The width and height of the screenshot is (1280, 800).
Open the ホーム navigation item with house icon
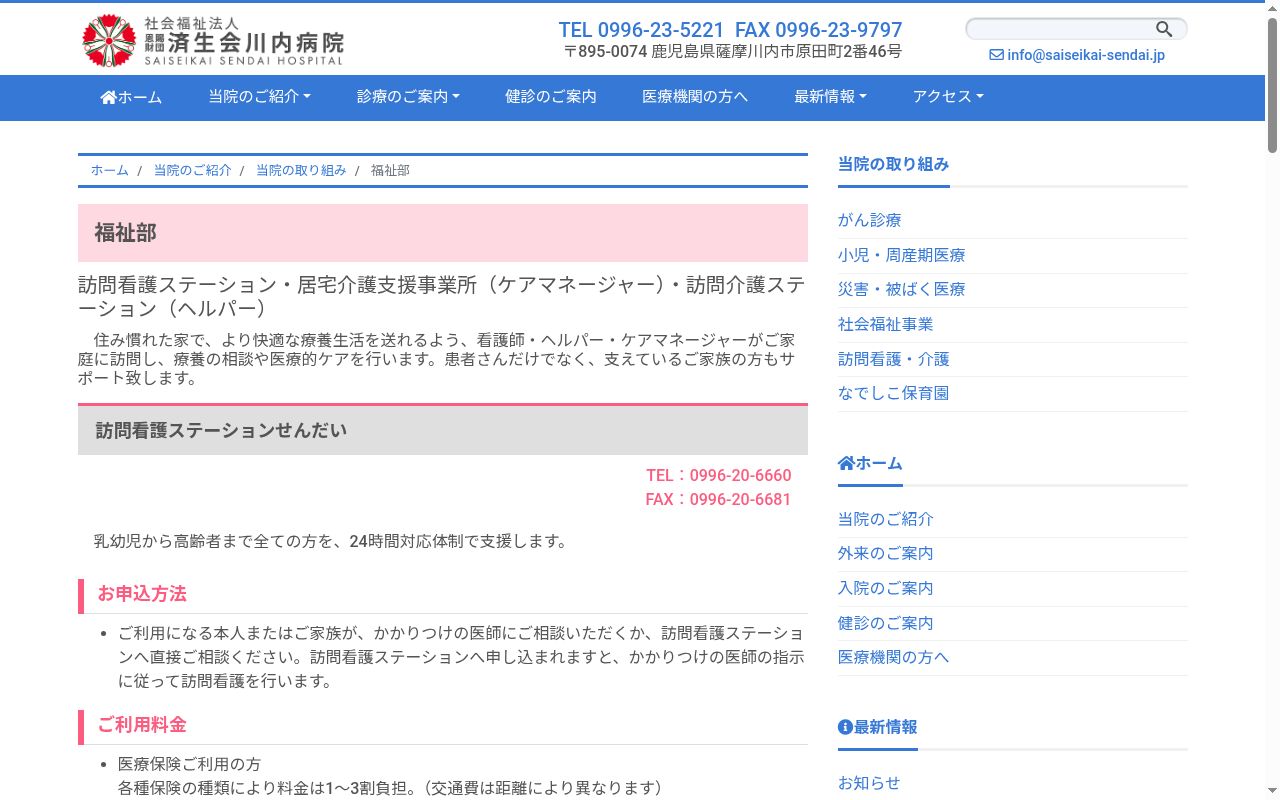(131, 97)
